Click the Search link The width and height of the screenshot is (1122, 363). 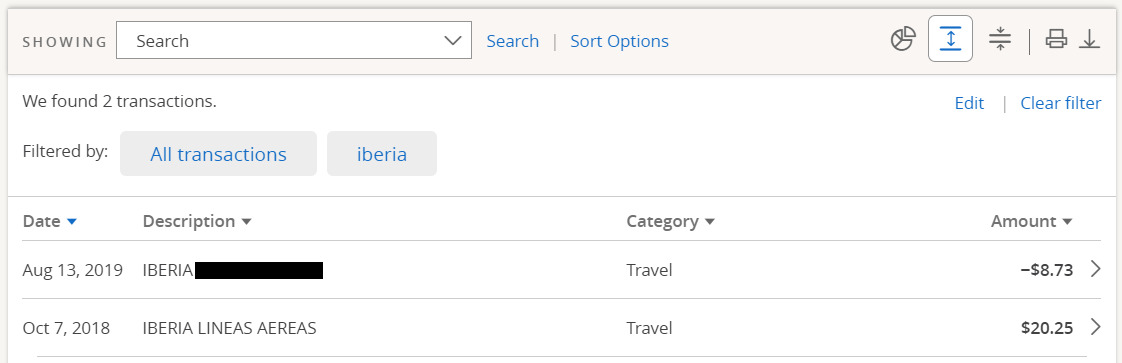point(512,41)
